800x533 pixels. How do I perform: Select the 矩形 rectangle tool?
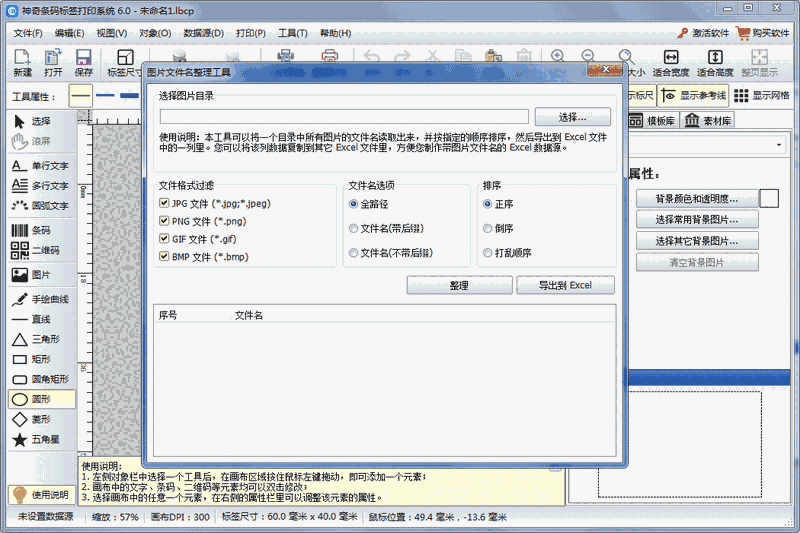42,359
